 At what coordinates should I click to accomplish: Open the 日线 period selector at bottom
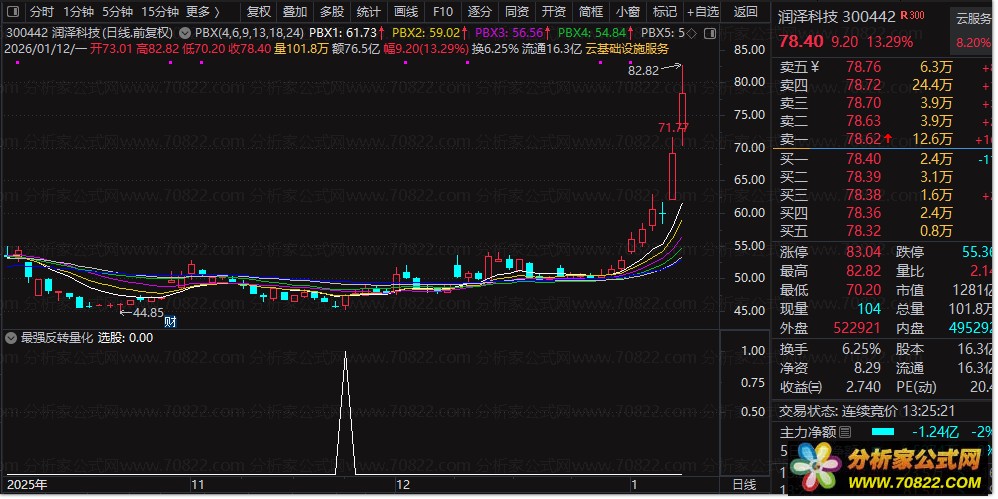(745, 484)
